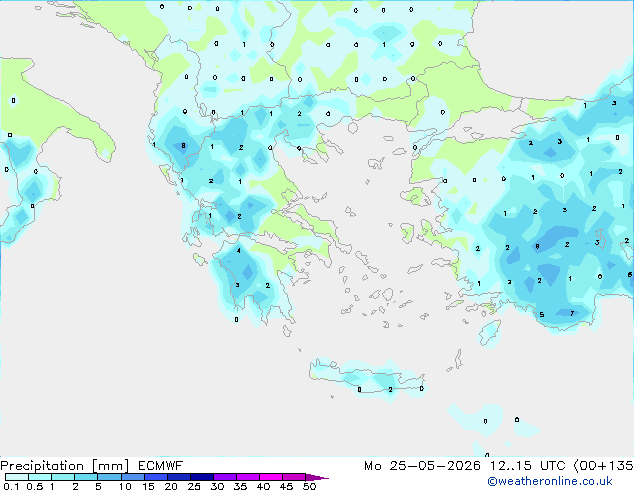The width and height of the screenshot is (634, 490).
Task: Click the '(00+135' forecast offset text
Action: coord(603,466)
